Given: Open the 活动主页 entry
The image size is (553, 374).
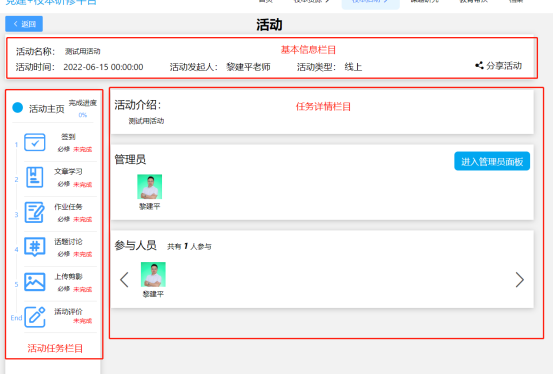Looking at the screenshot, I should point(47,109).
